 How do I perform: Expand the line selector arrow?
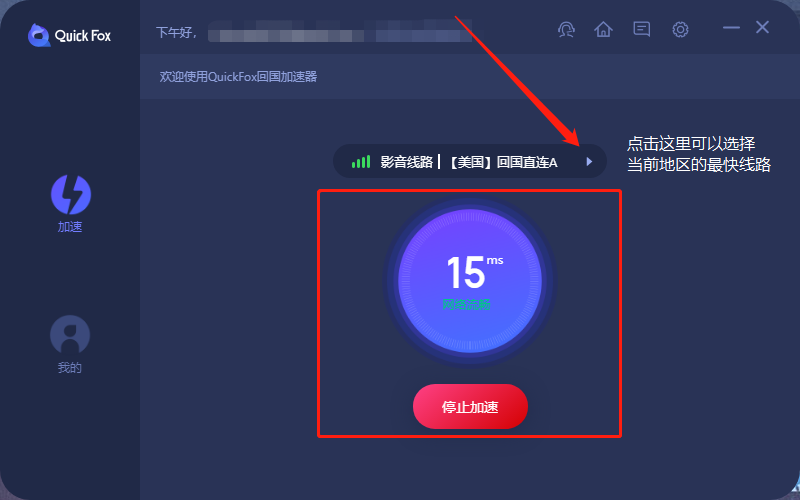[589, 162]
